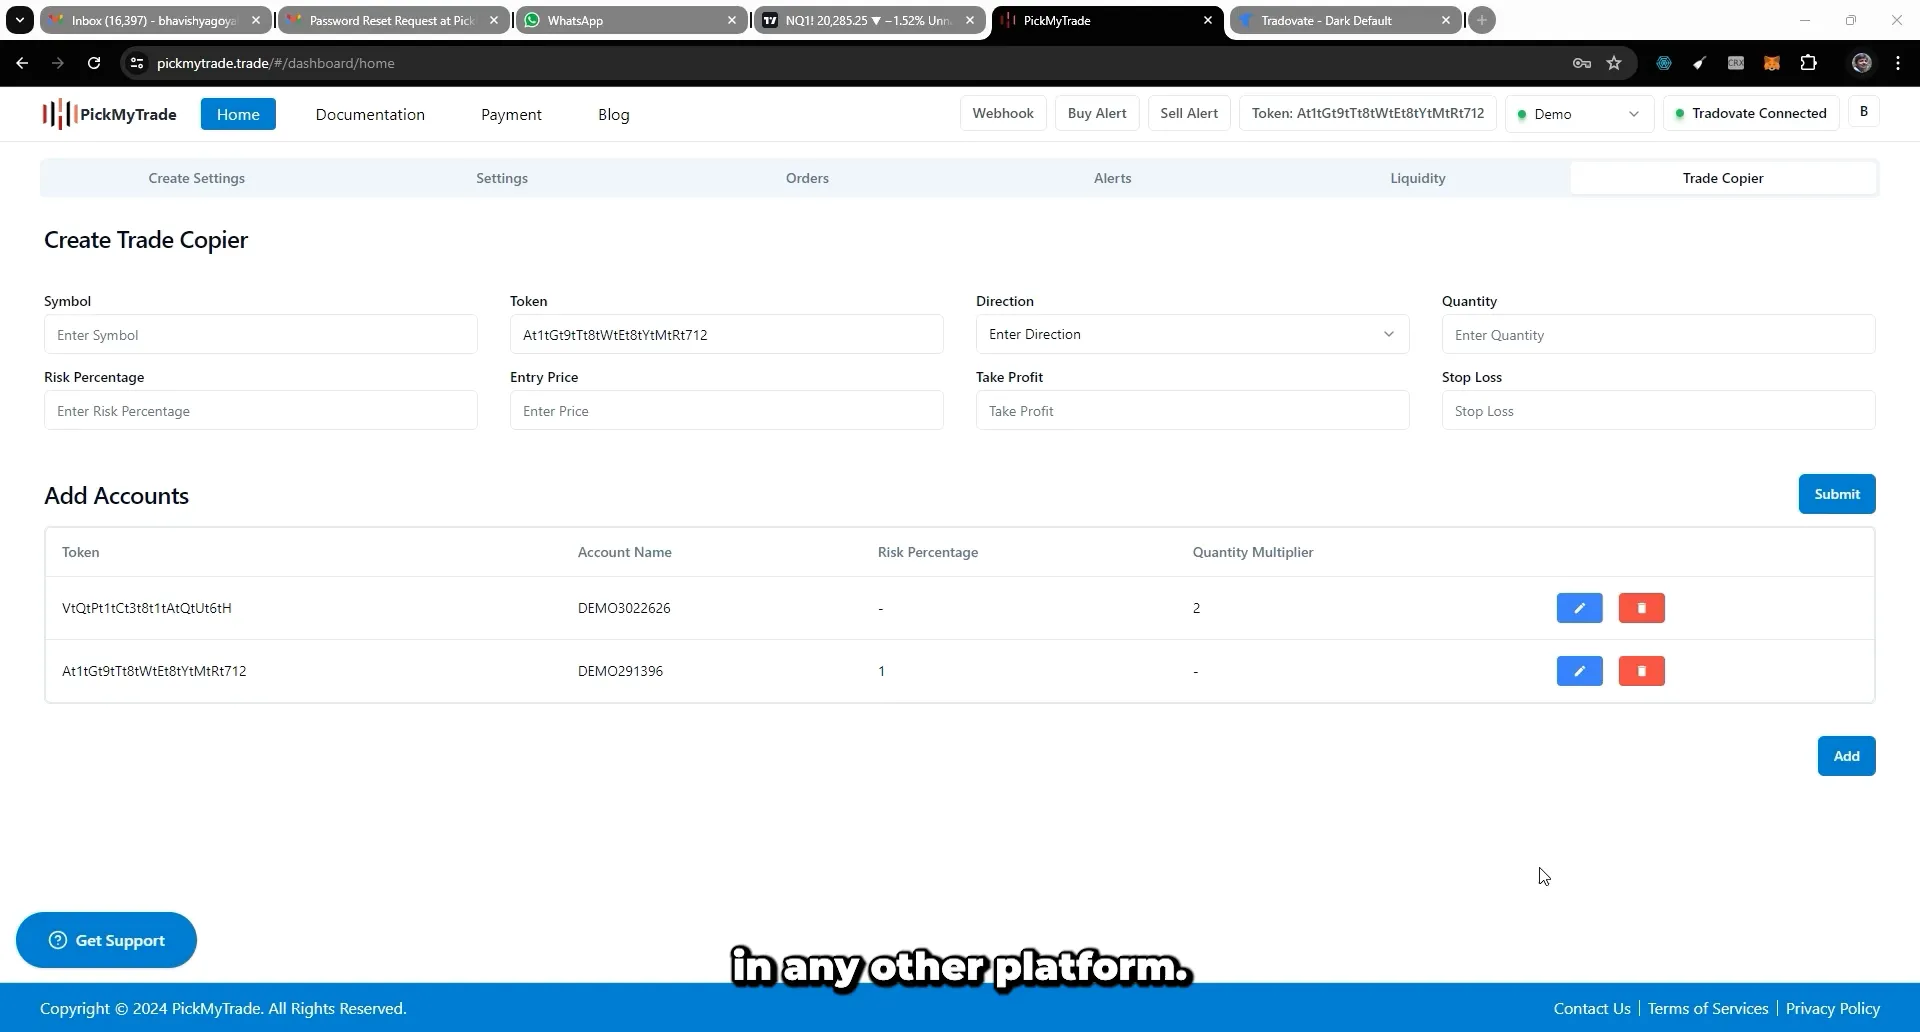
Task: Open Get Support chat
Action: coord(106,940)
